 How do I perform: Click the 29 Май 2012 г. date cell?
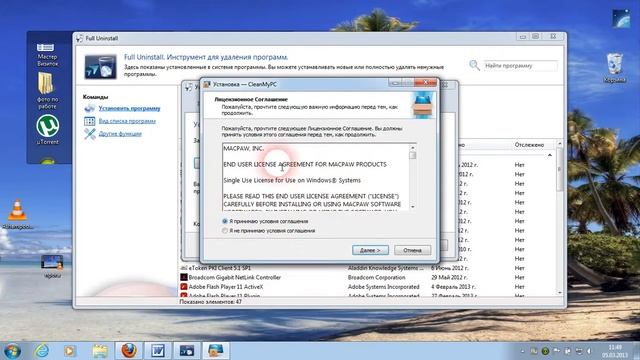coord(450,278)
